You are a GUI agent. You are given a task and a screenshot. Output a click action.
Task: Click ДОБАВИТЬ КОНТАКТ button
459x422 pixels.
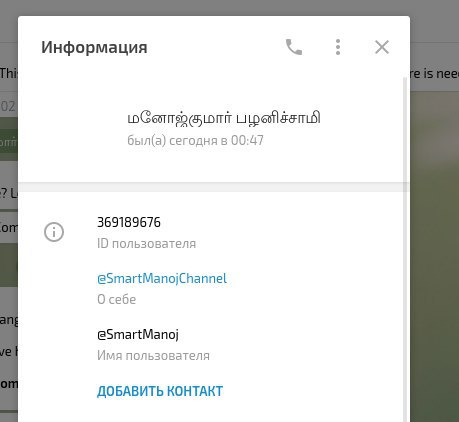pos(160,391)
